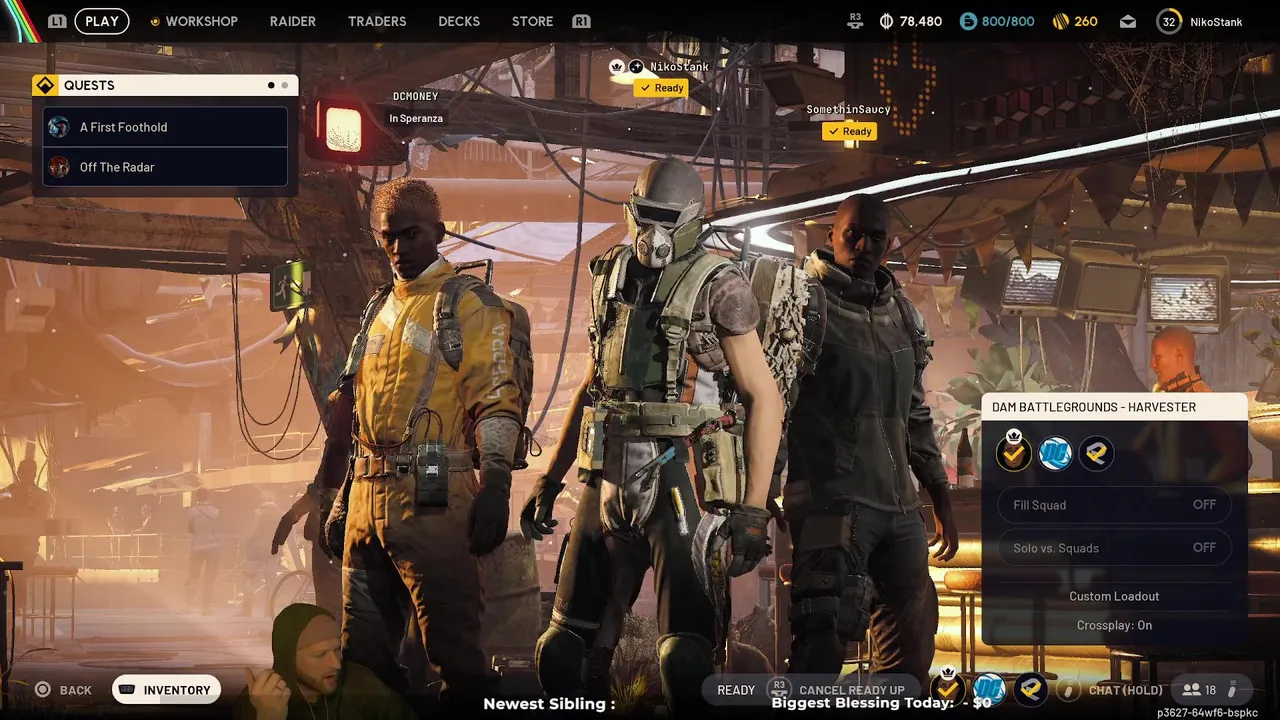
Task: Select the DC avatar in the map panel
Action: click(x=1055, y=454)
